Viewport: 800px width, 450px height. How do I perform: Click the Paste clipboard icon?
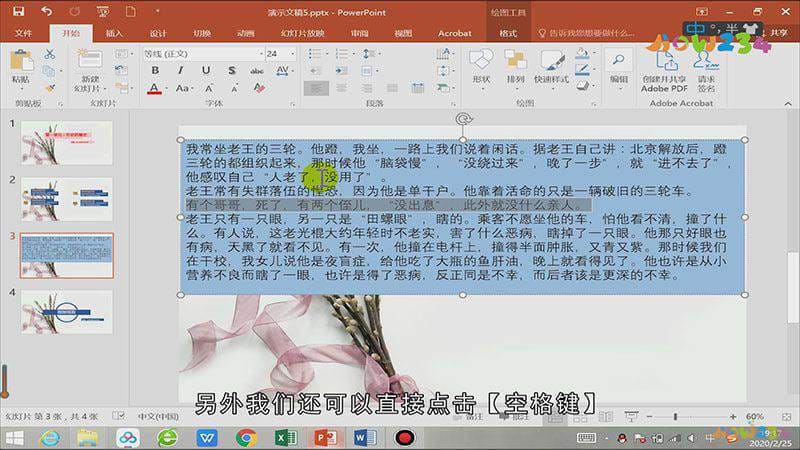click(21, 61)
